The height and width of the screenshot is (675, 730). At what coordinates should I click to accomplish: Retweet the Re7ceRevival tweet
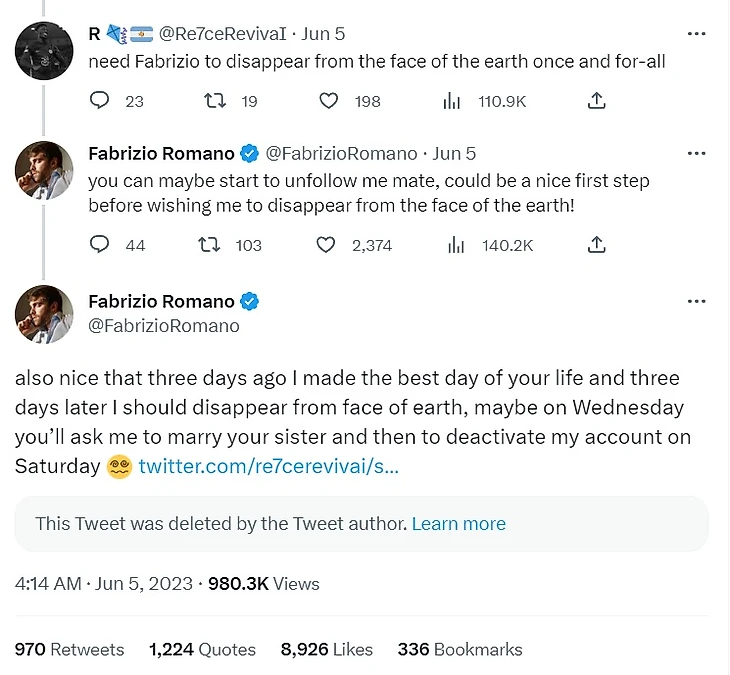[215, 101]
